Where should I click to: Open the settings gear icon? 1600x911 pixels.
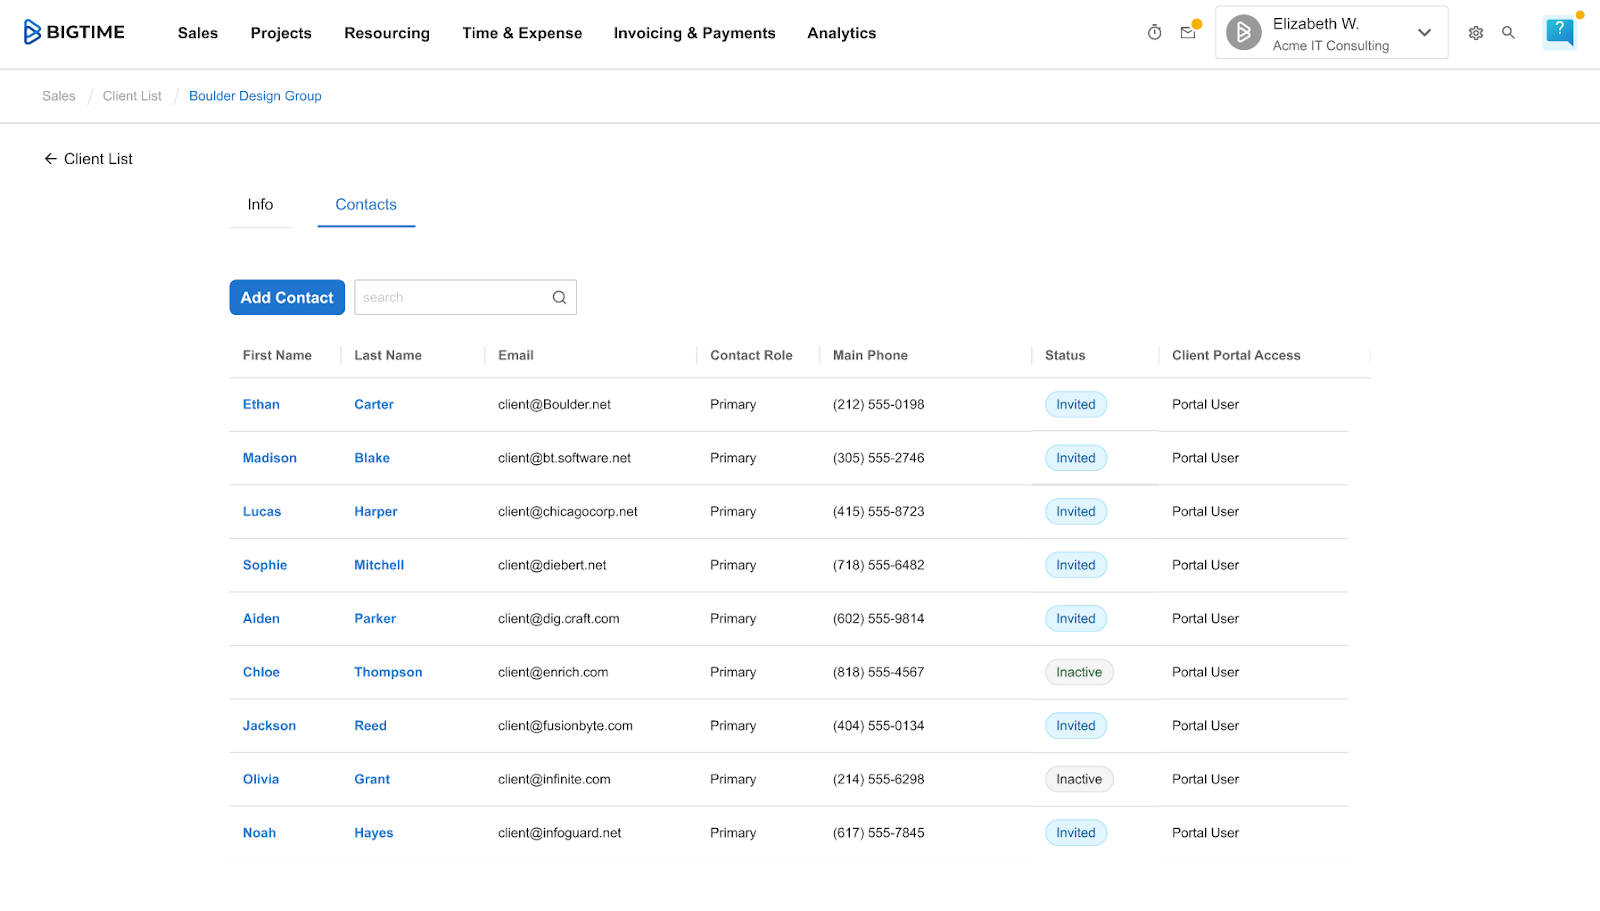tap(1475, 33)
